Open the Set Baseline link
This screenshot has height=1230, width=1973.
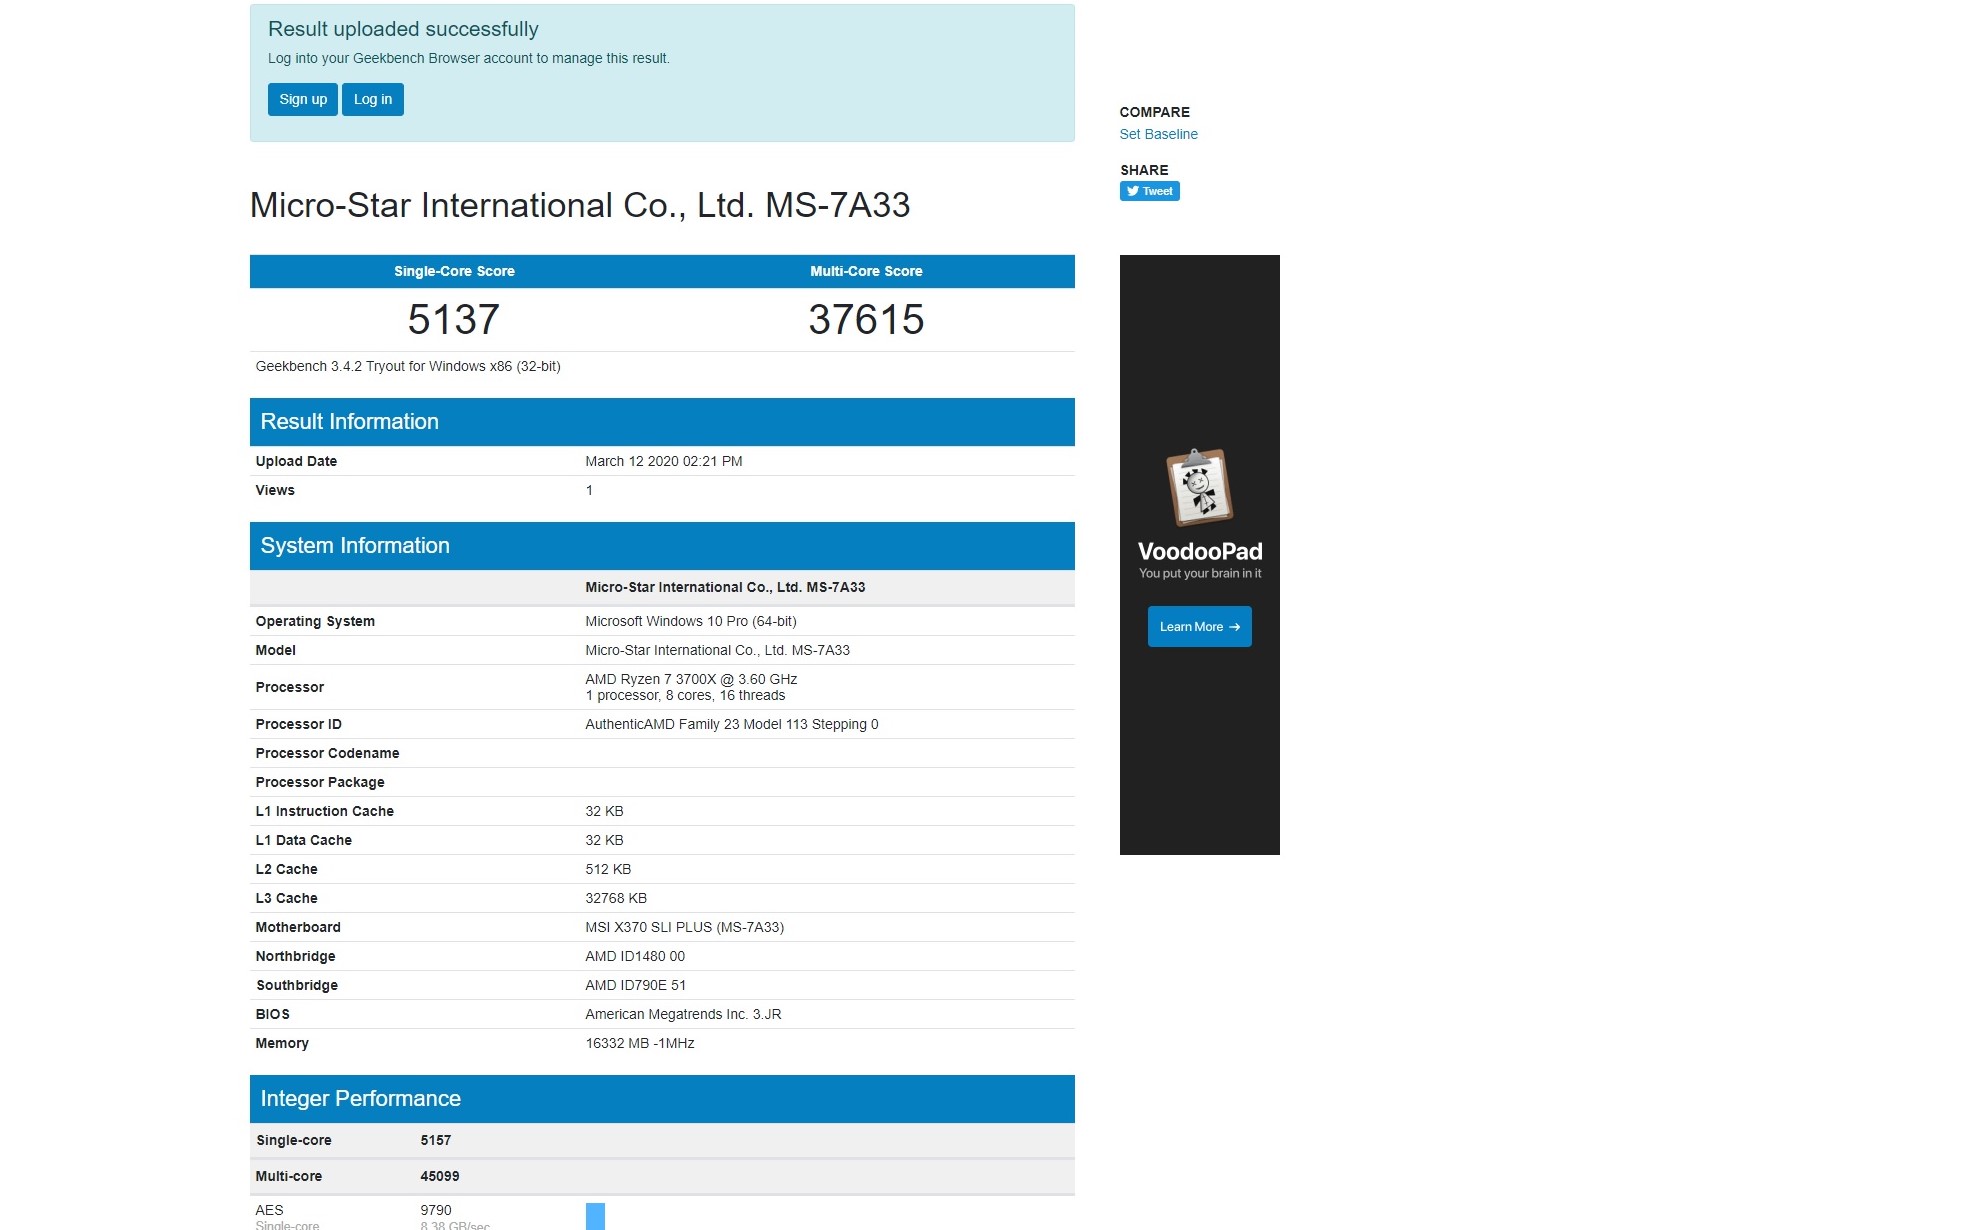pos(1158,134)
